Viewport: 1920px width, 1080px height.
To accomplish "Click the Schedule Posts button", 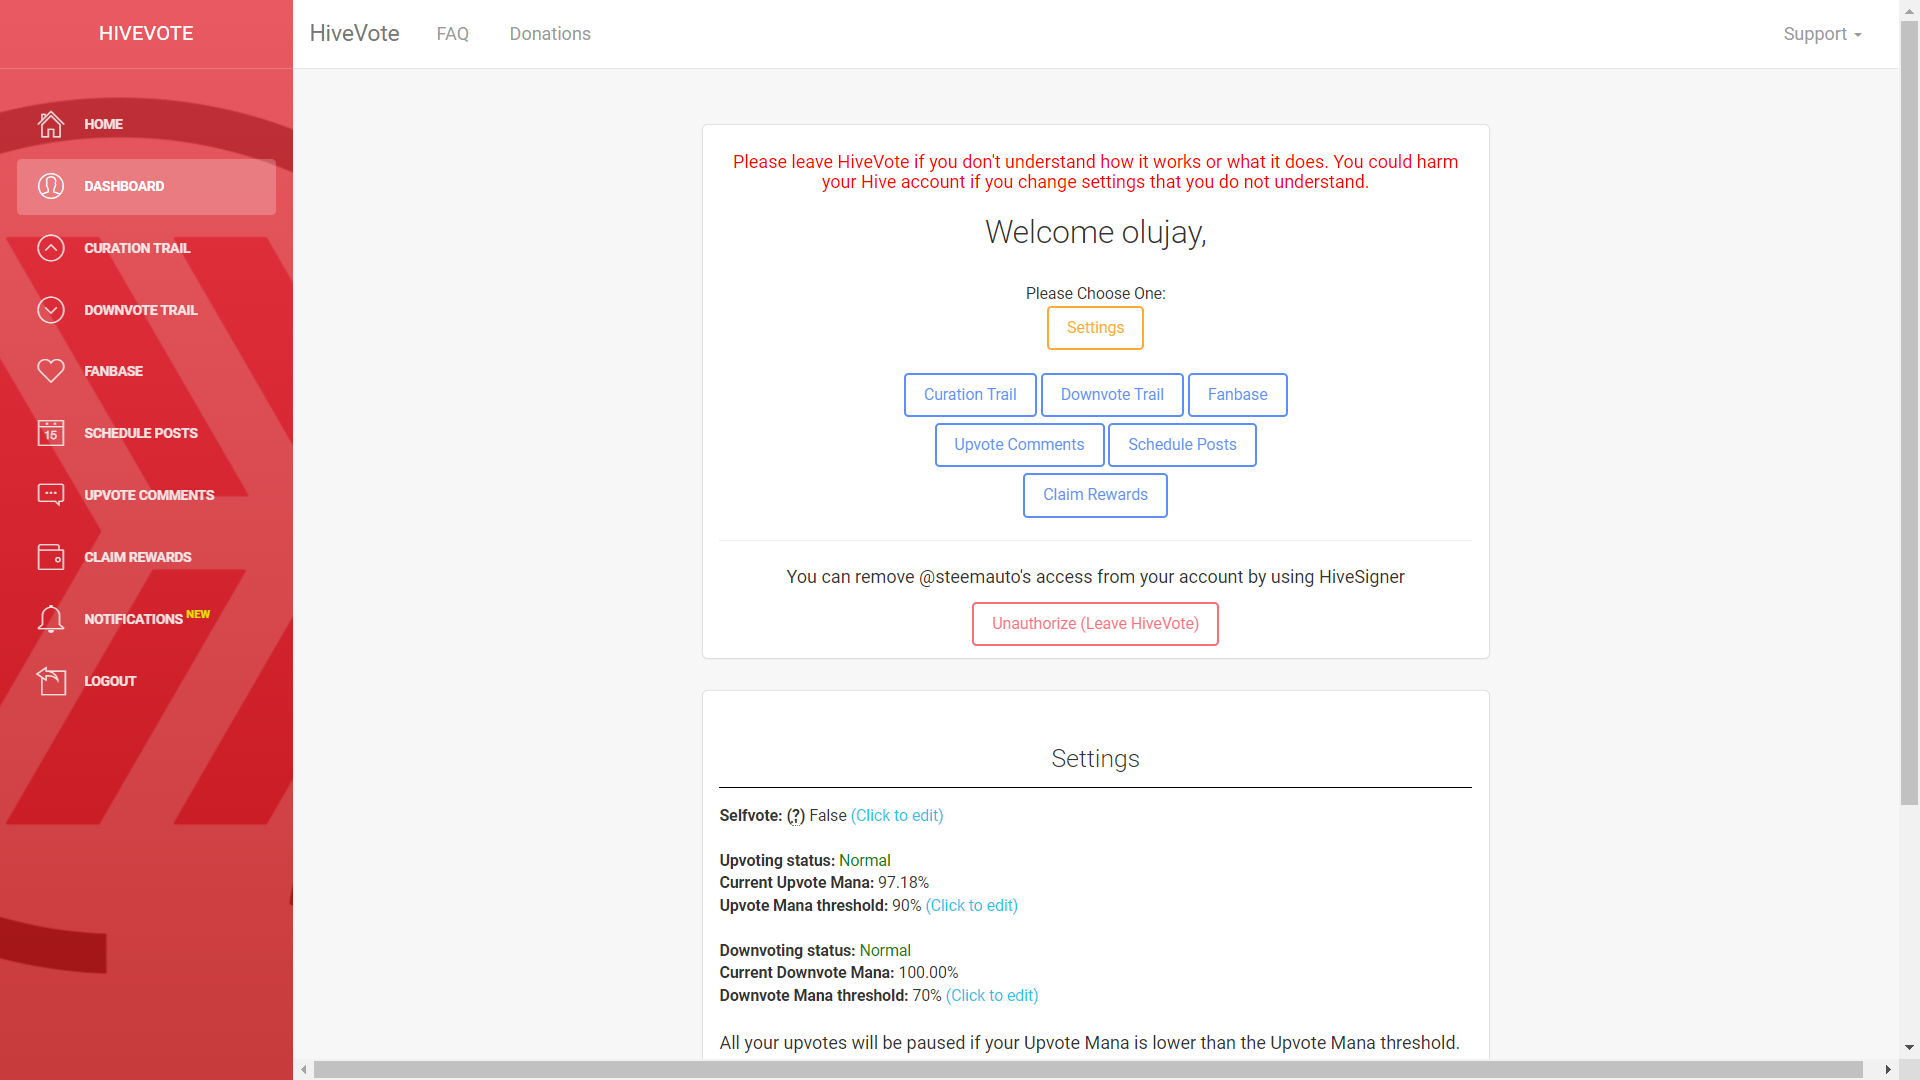I will (x=1182, y=445).
